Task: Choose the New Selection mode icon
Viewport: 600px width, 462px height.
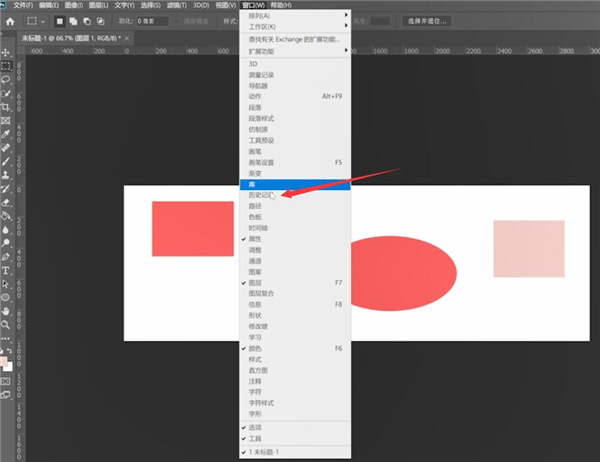Action: [x=60, y=21]
